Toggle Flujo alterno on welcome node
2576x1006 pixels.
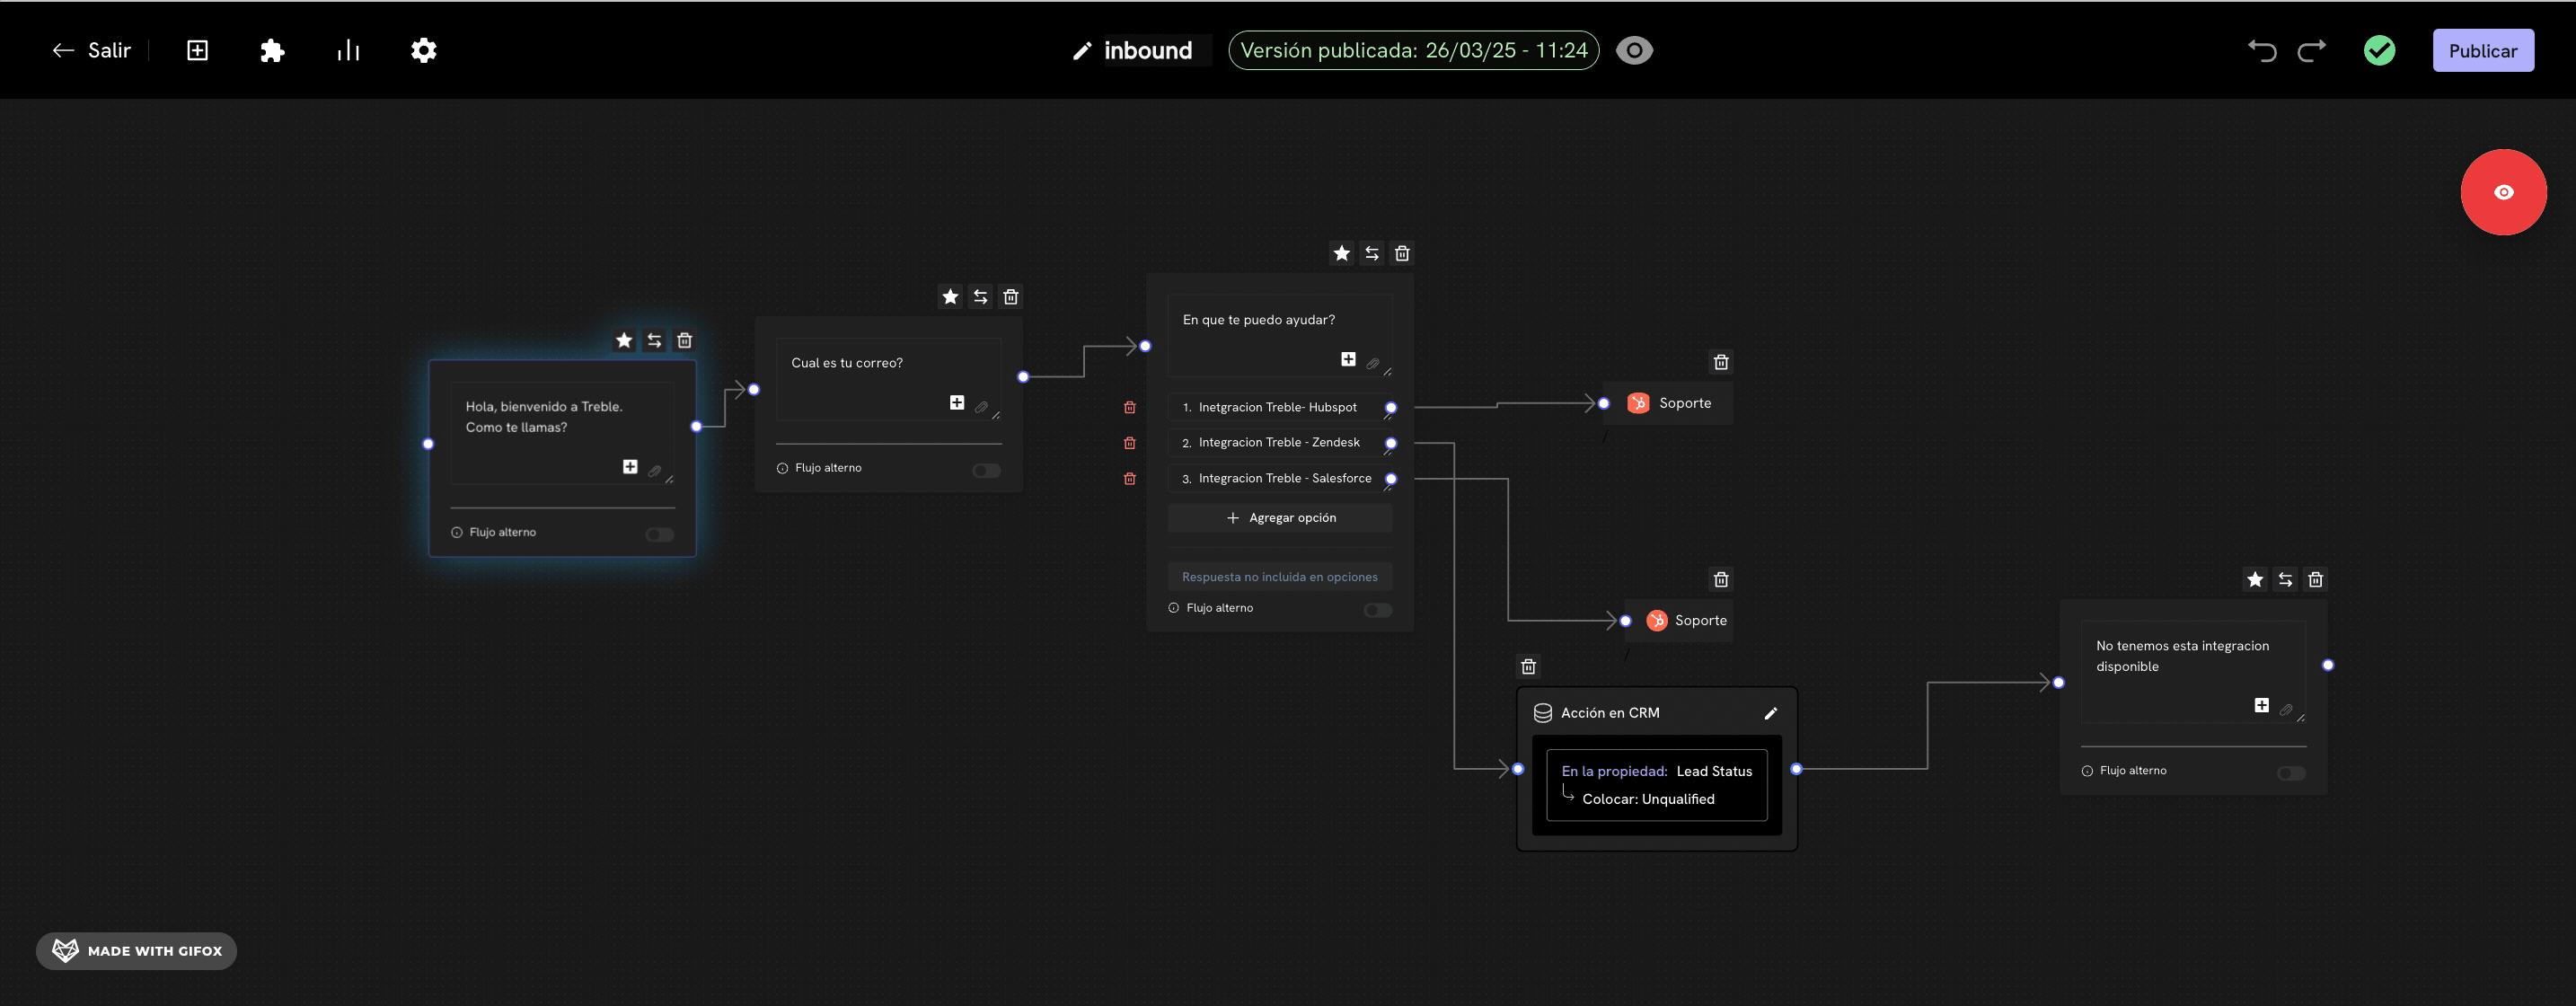660,534
